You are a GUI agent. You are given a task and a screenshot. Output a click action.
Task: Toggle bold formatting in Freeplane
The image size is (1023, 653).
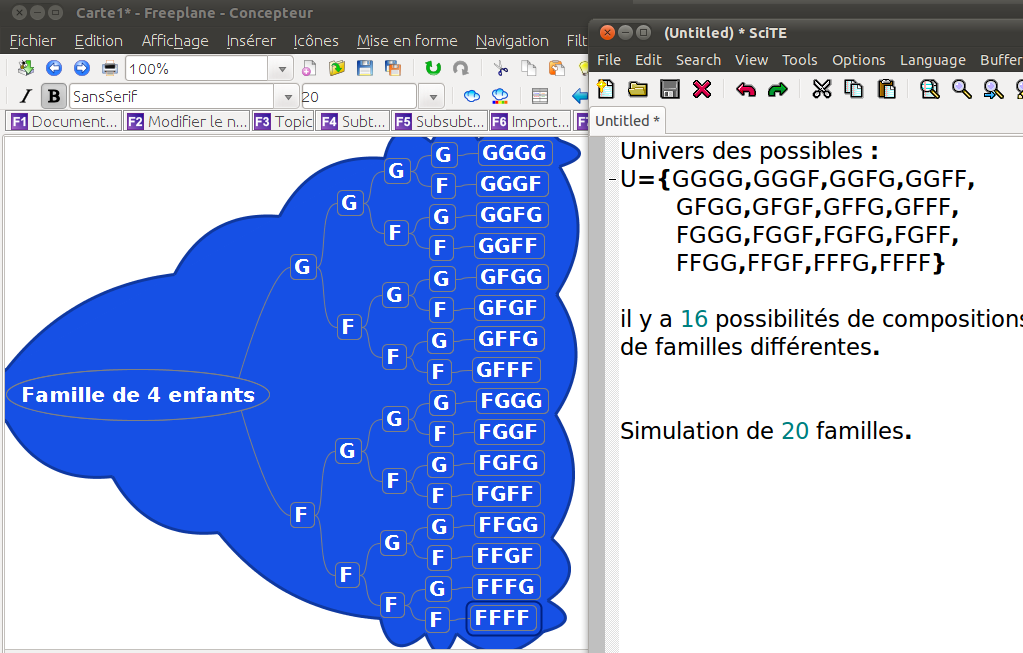[x=54, y=97]
